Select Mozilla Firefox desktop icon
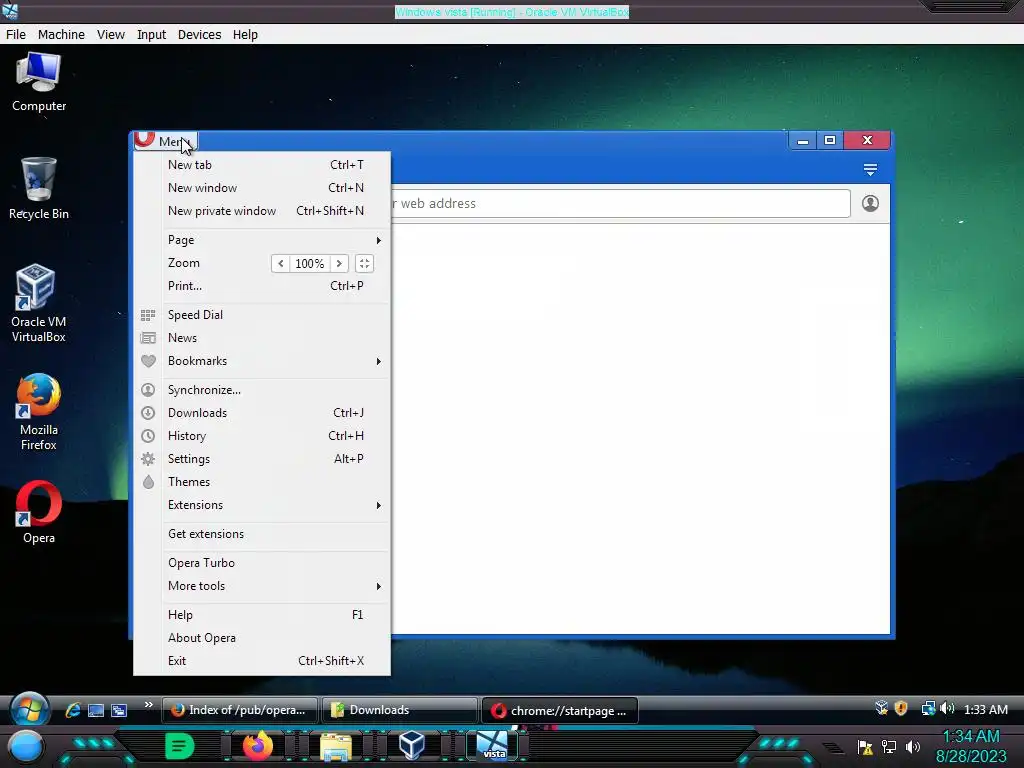 (39, 412)
